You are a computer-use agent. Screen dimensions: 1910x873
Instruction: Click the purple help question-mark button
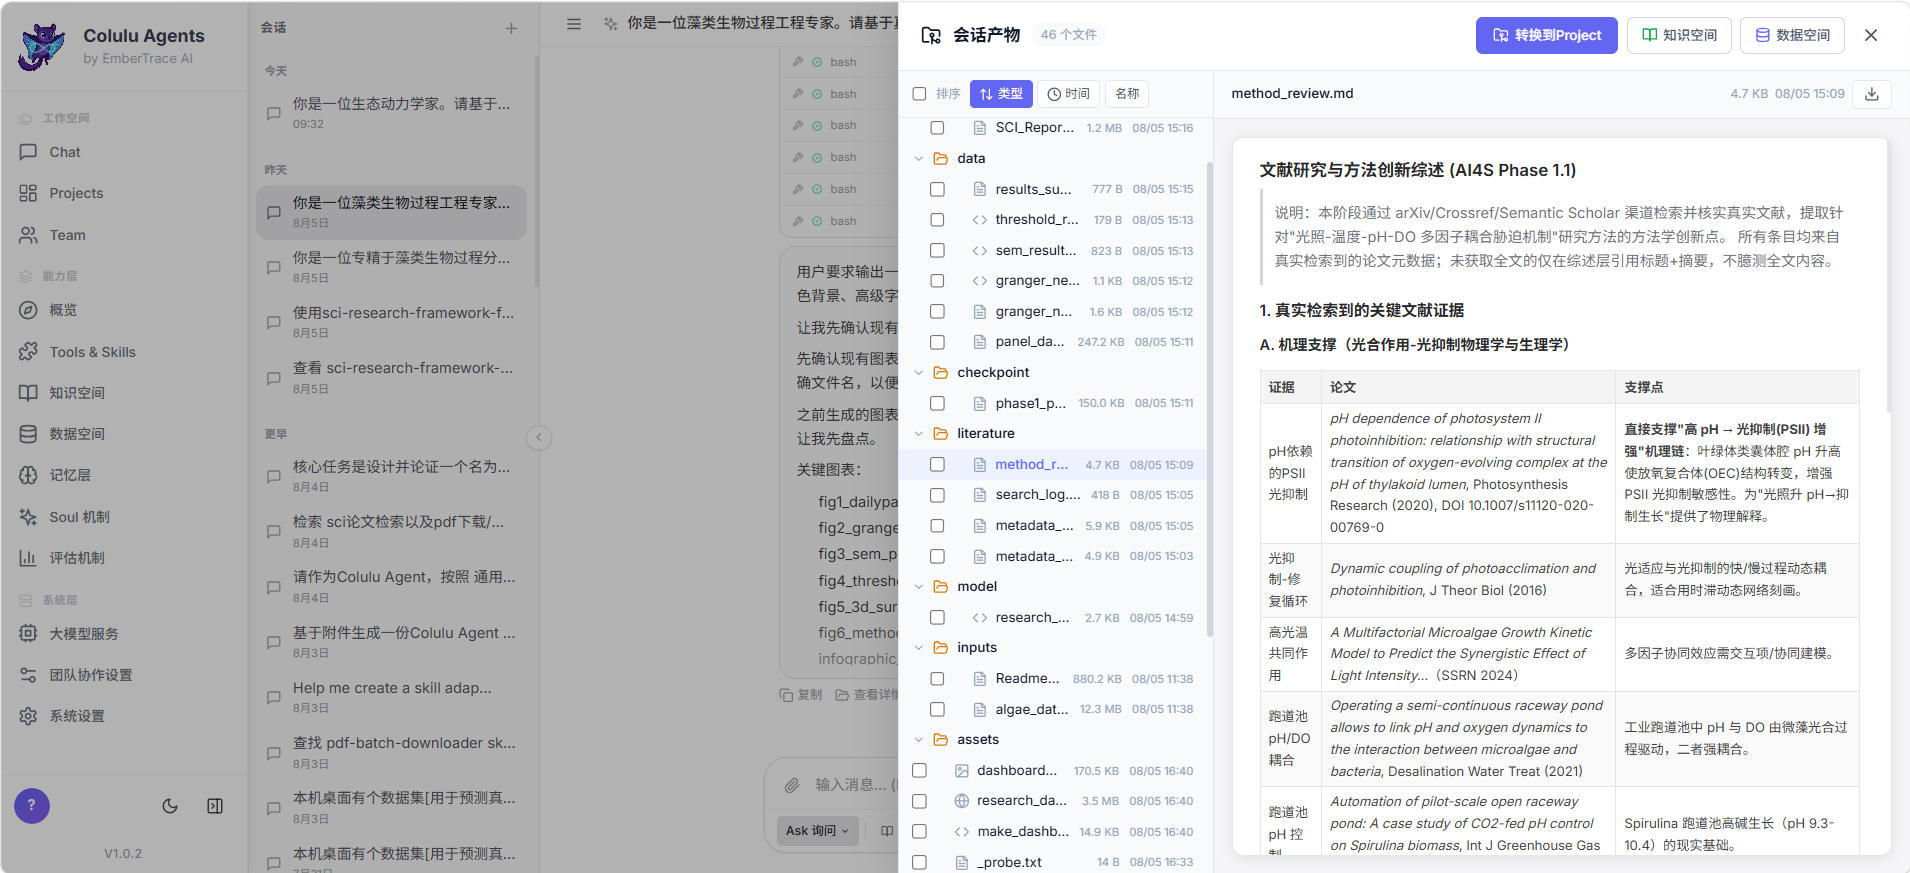(32, 805)
